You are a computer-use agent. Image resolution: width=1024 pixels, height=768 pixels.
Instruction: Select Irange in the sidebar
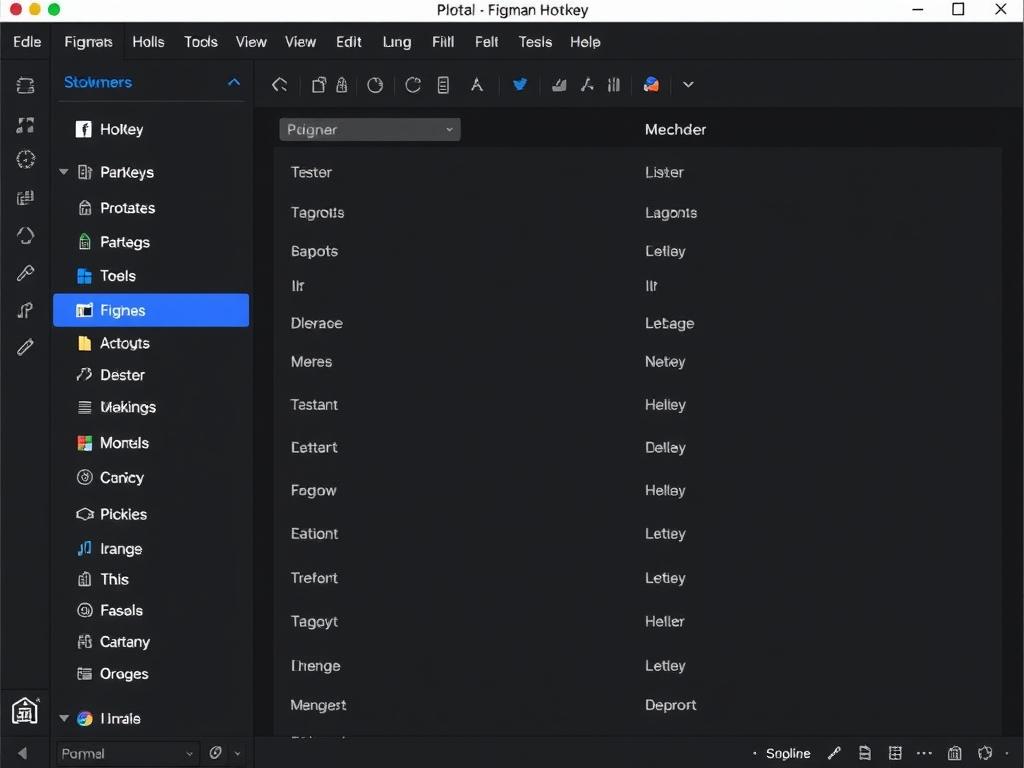151,549
